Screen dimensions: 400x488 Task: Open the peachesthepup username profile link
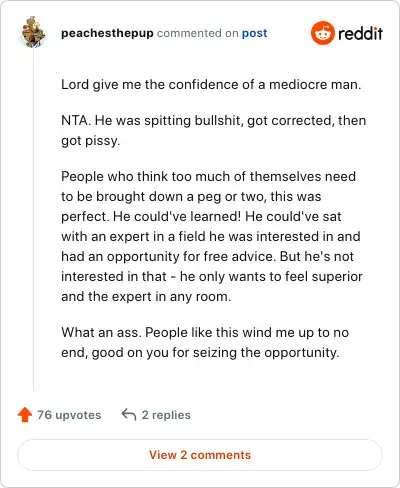coord(107,33)
